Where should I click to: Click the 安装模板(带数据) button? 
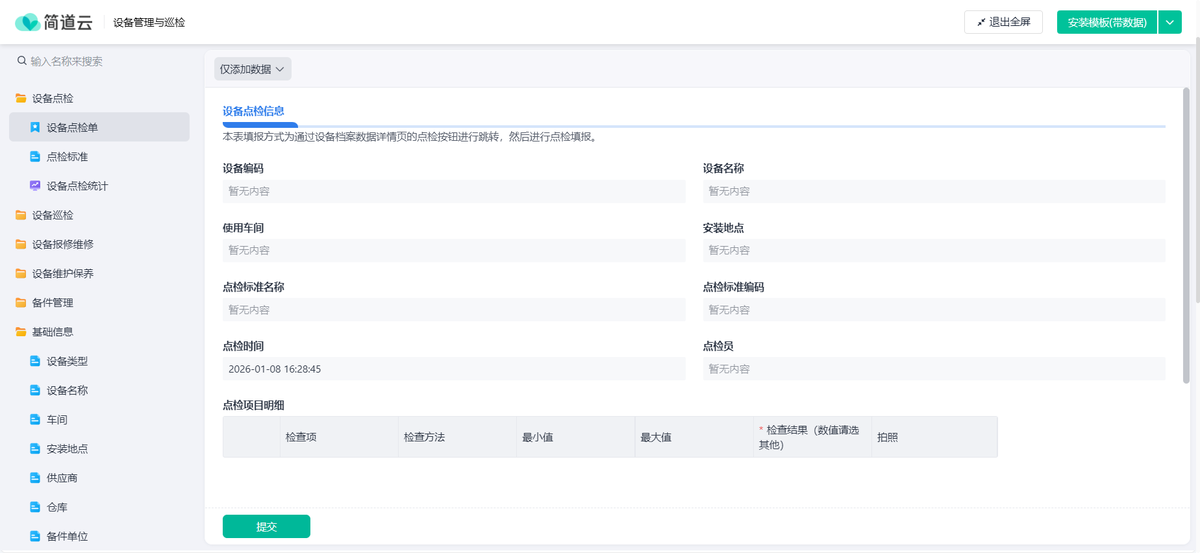click(x=1106, y=22)
